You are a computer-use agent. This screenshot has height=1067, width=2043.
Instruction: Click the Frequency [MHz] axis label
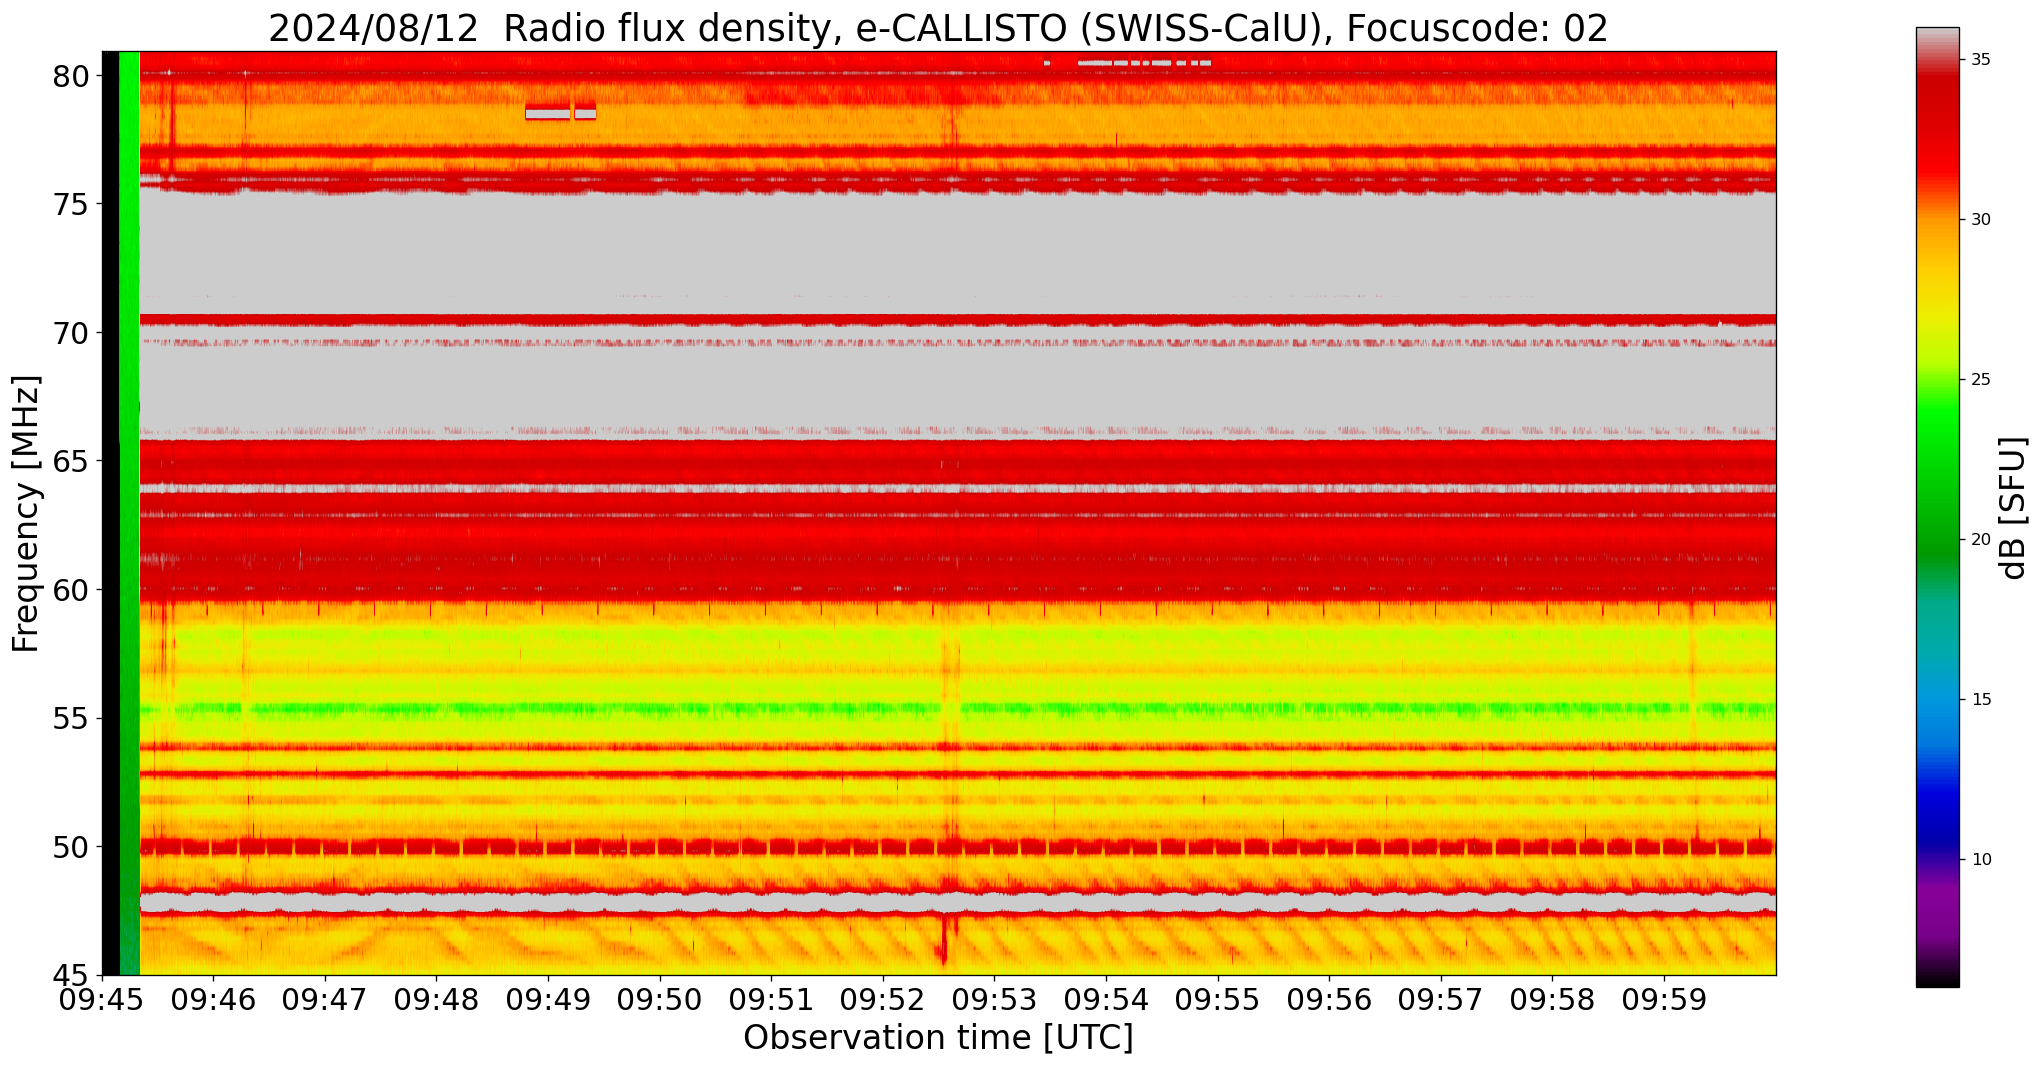(x=26, y=513)
